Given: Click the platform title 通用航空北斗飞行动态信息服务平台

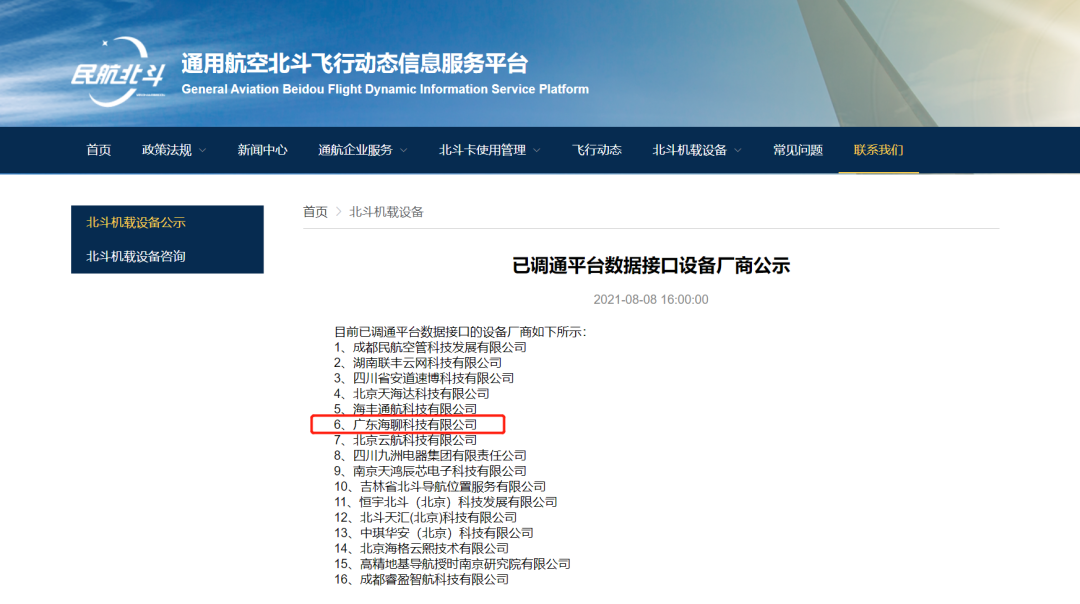Looking at the screenshot, I should point(355,63).
